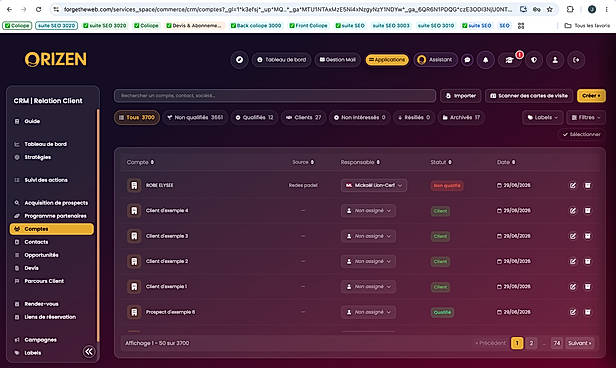Screen dimensions: 616x368
Task: Open Non assigné dropdown for Client d'exemple 1
Action: click(x=368, y=287)
